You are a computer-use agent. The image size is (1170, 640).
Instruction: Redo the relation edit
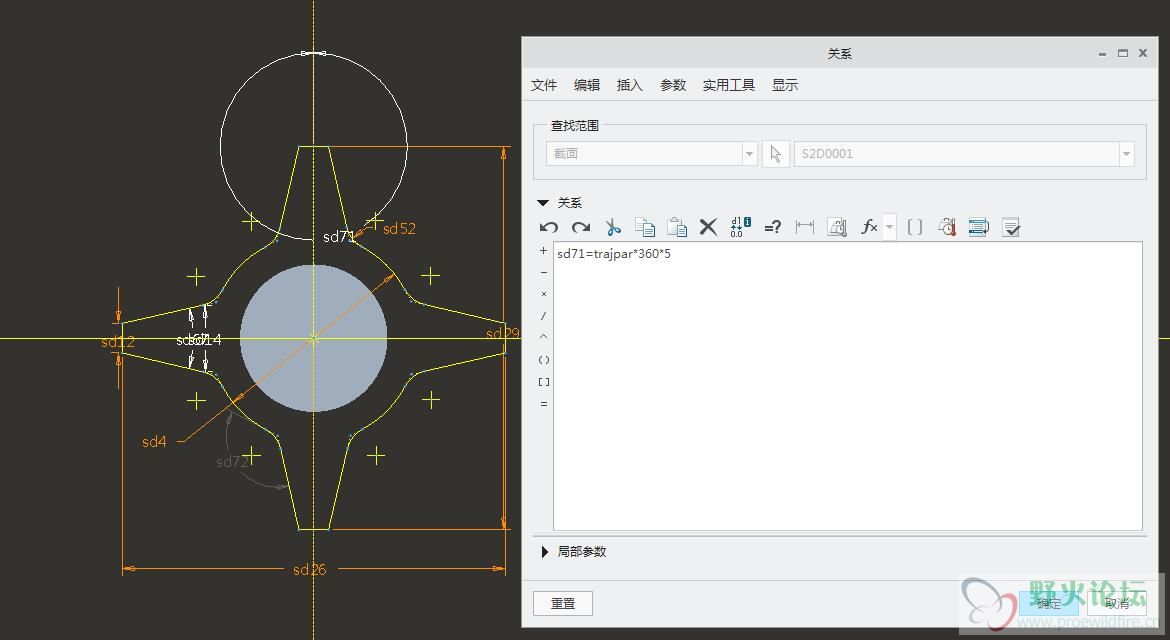coord(581,227)
